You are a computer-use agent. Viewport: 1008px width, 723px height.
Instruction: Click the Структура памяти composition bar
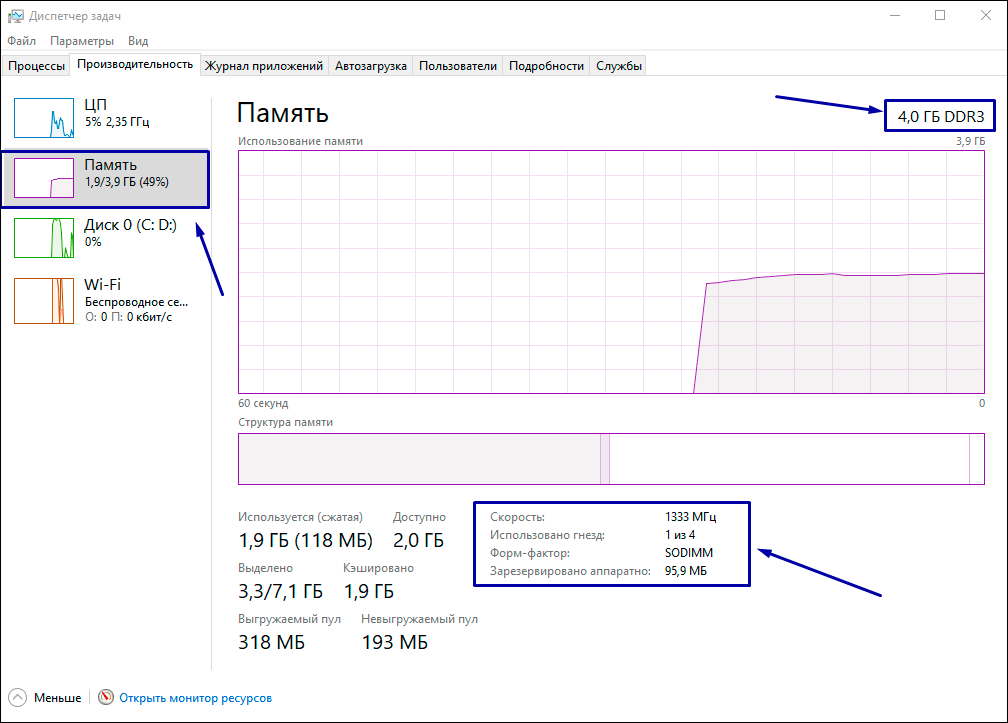(612, 460)
